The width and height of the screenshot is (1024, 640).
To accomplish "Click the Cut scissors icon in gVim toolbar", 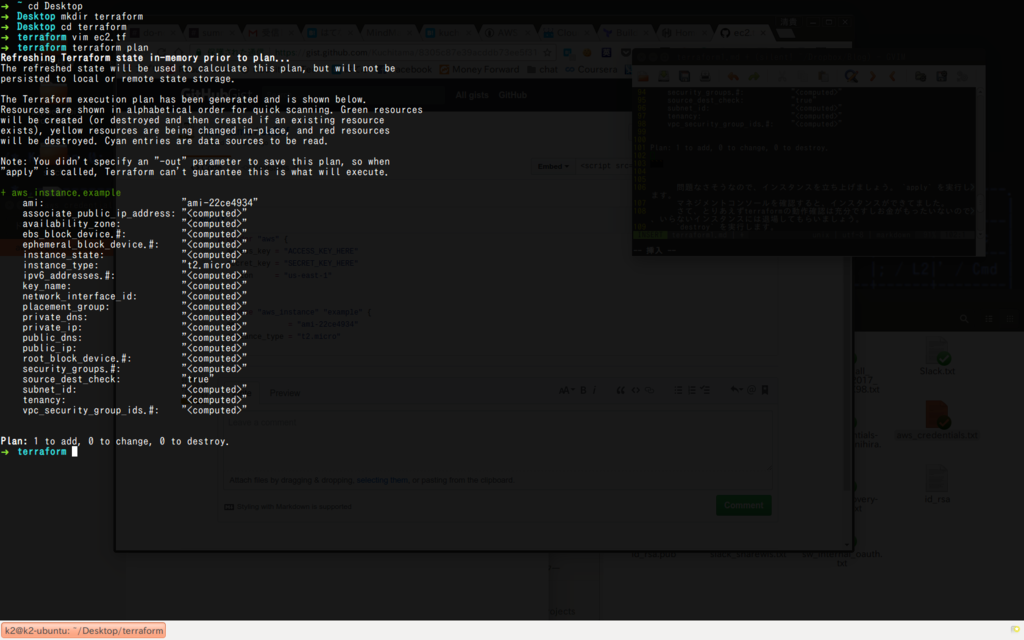I will [x=782, y=76].
